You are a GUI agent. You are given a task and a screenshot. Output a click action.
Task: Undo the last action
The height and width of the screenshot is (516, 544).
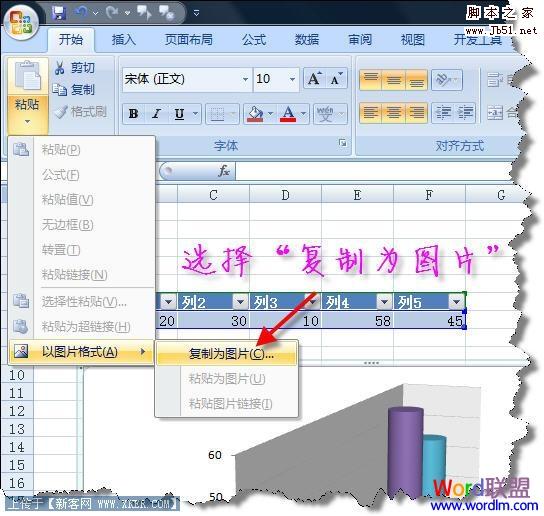(x=81, y=13)
